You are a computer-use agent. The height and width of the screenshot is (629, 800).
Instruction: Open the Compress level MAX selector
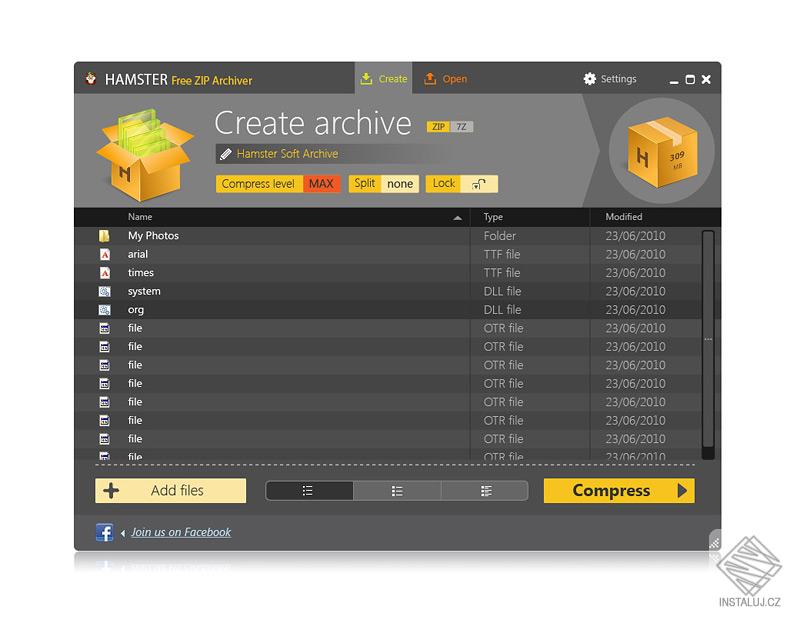278,184
